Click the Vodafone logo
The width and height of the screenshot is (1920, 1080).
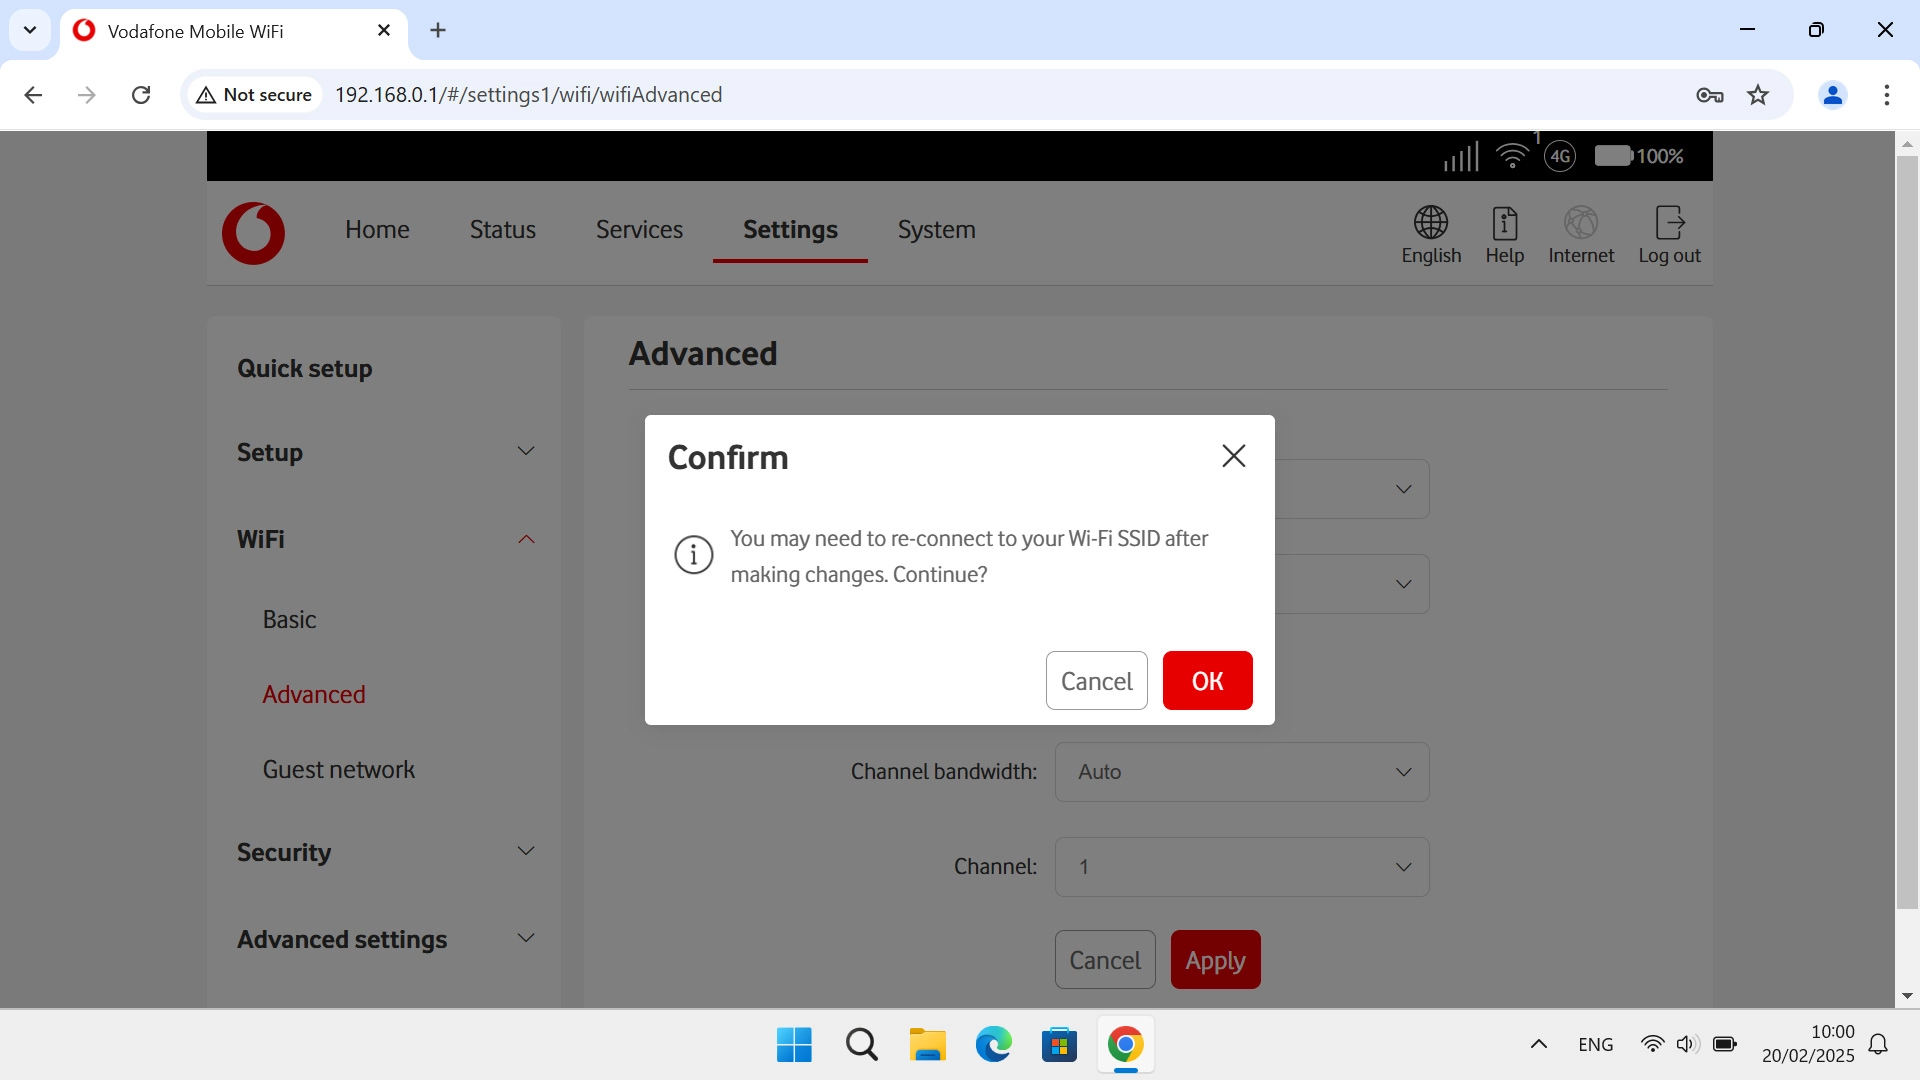(253, 233)
